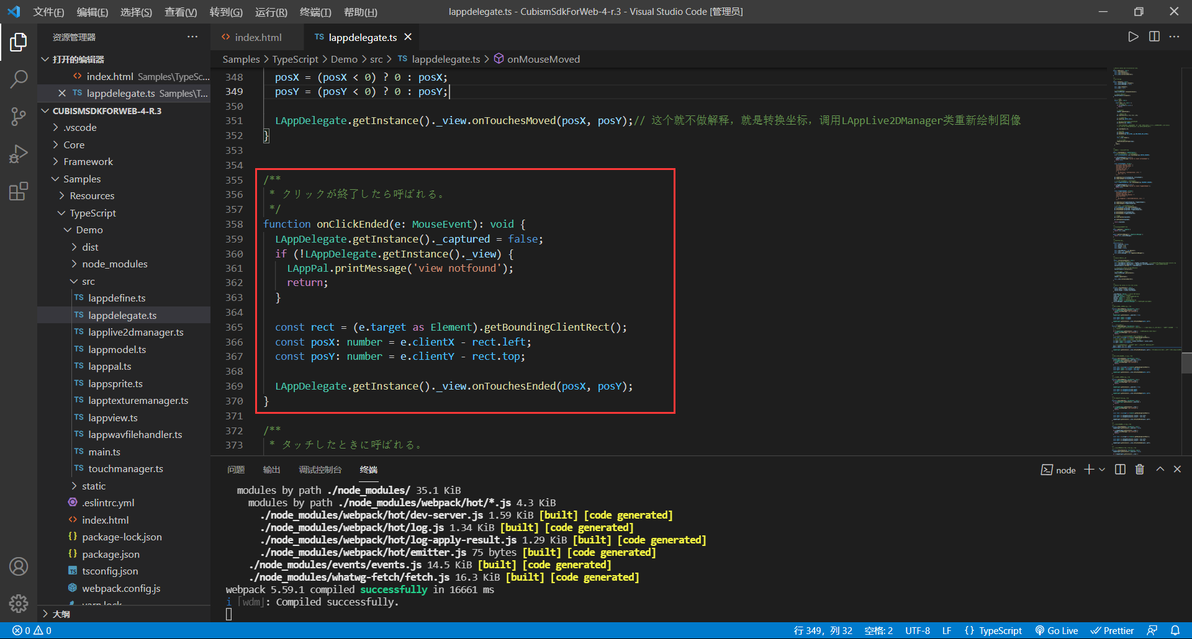Click Prettier status bar item
The image size is (1192, 639).
point(1112,631)
